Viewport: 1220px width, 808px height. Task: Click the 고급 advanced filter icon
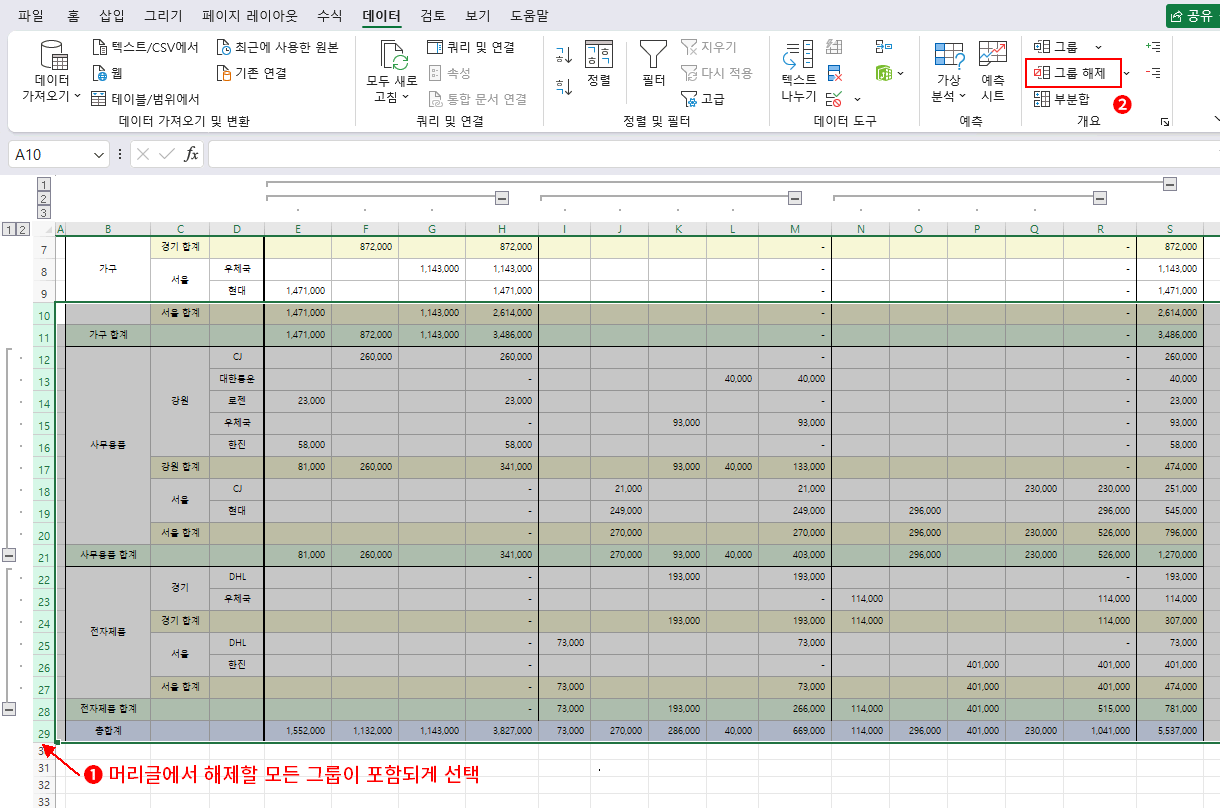tap(689, 99)
